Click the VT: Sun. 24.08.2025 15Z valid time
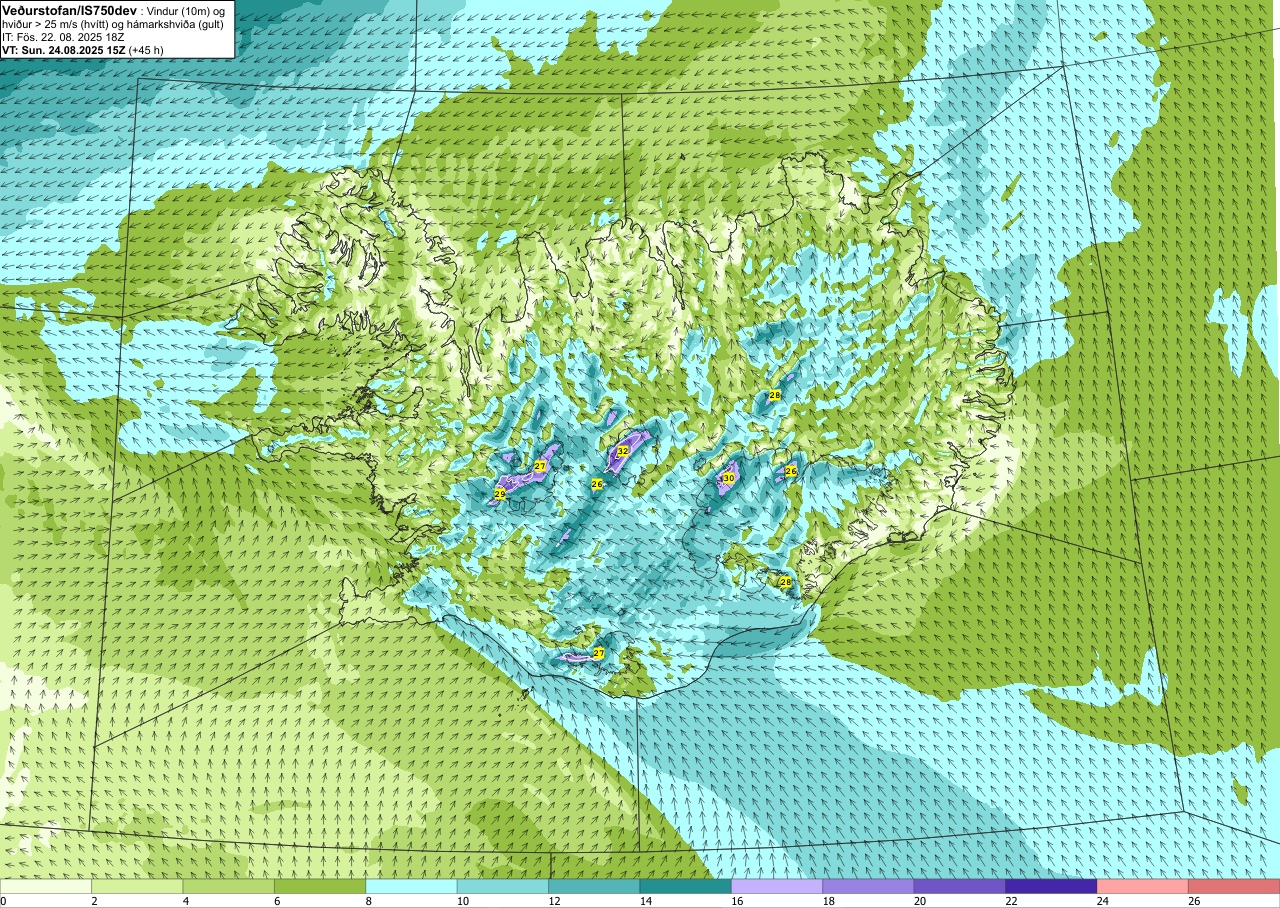The image size is (1280, 908). tap(64, 50)
